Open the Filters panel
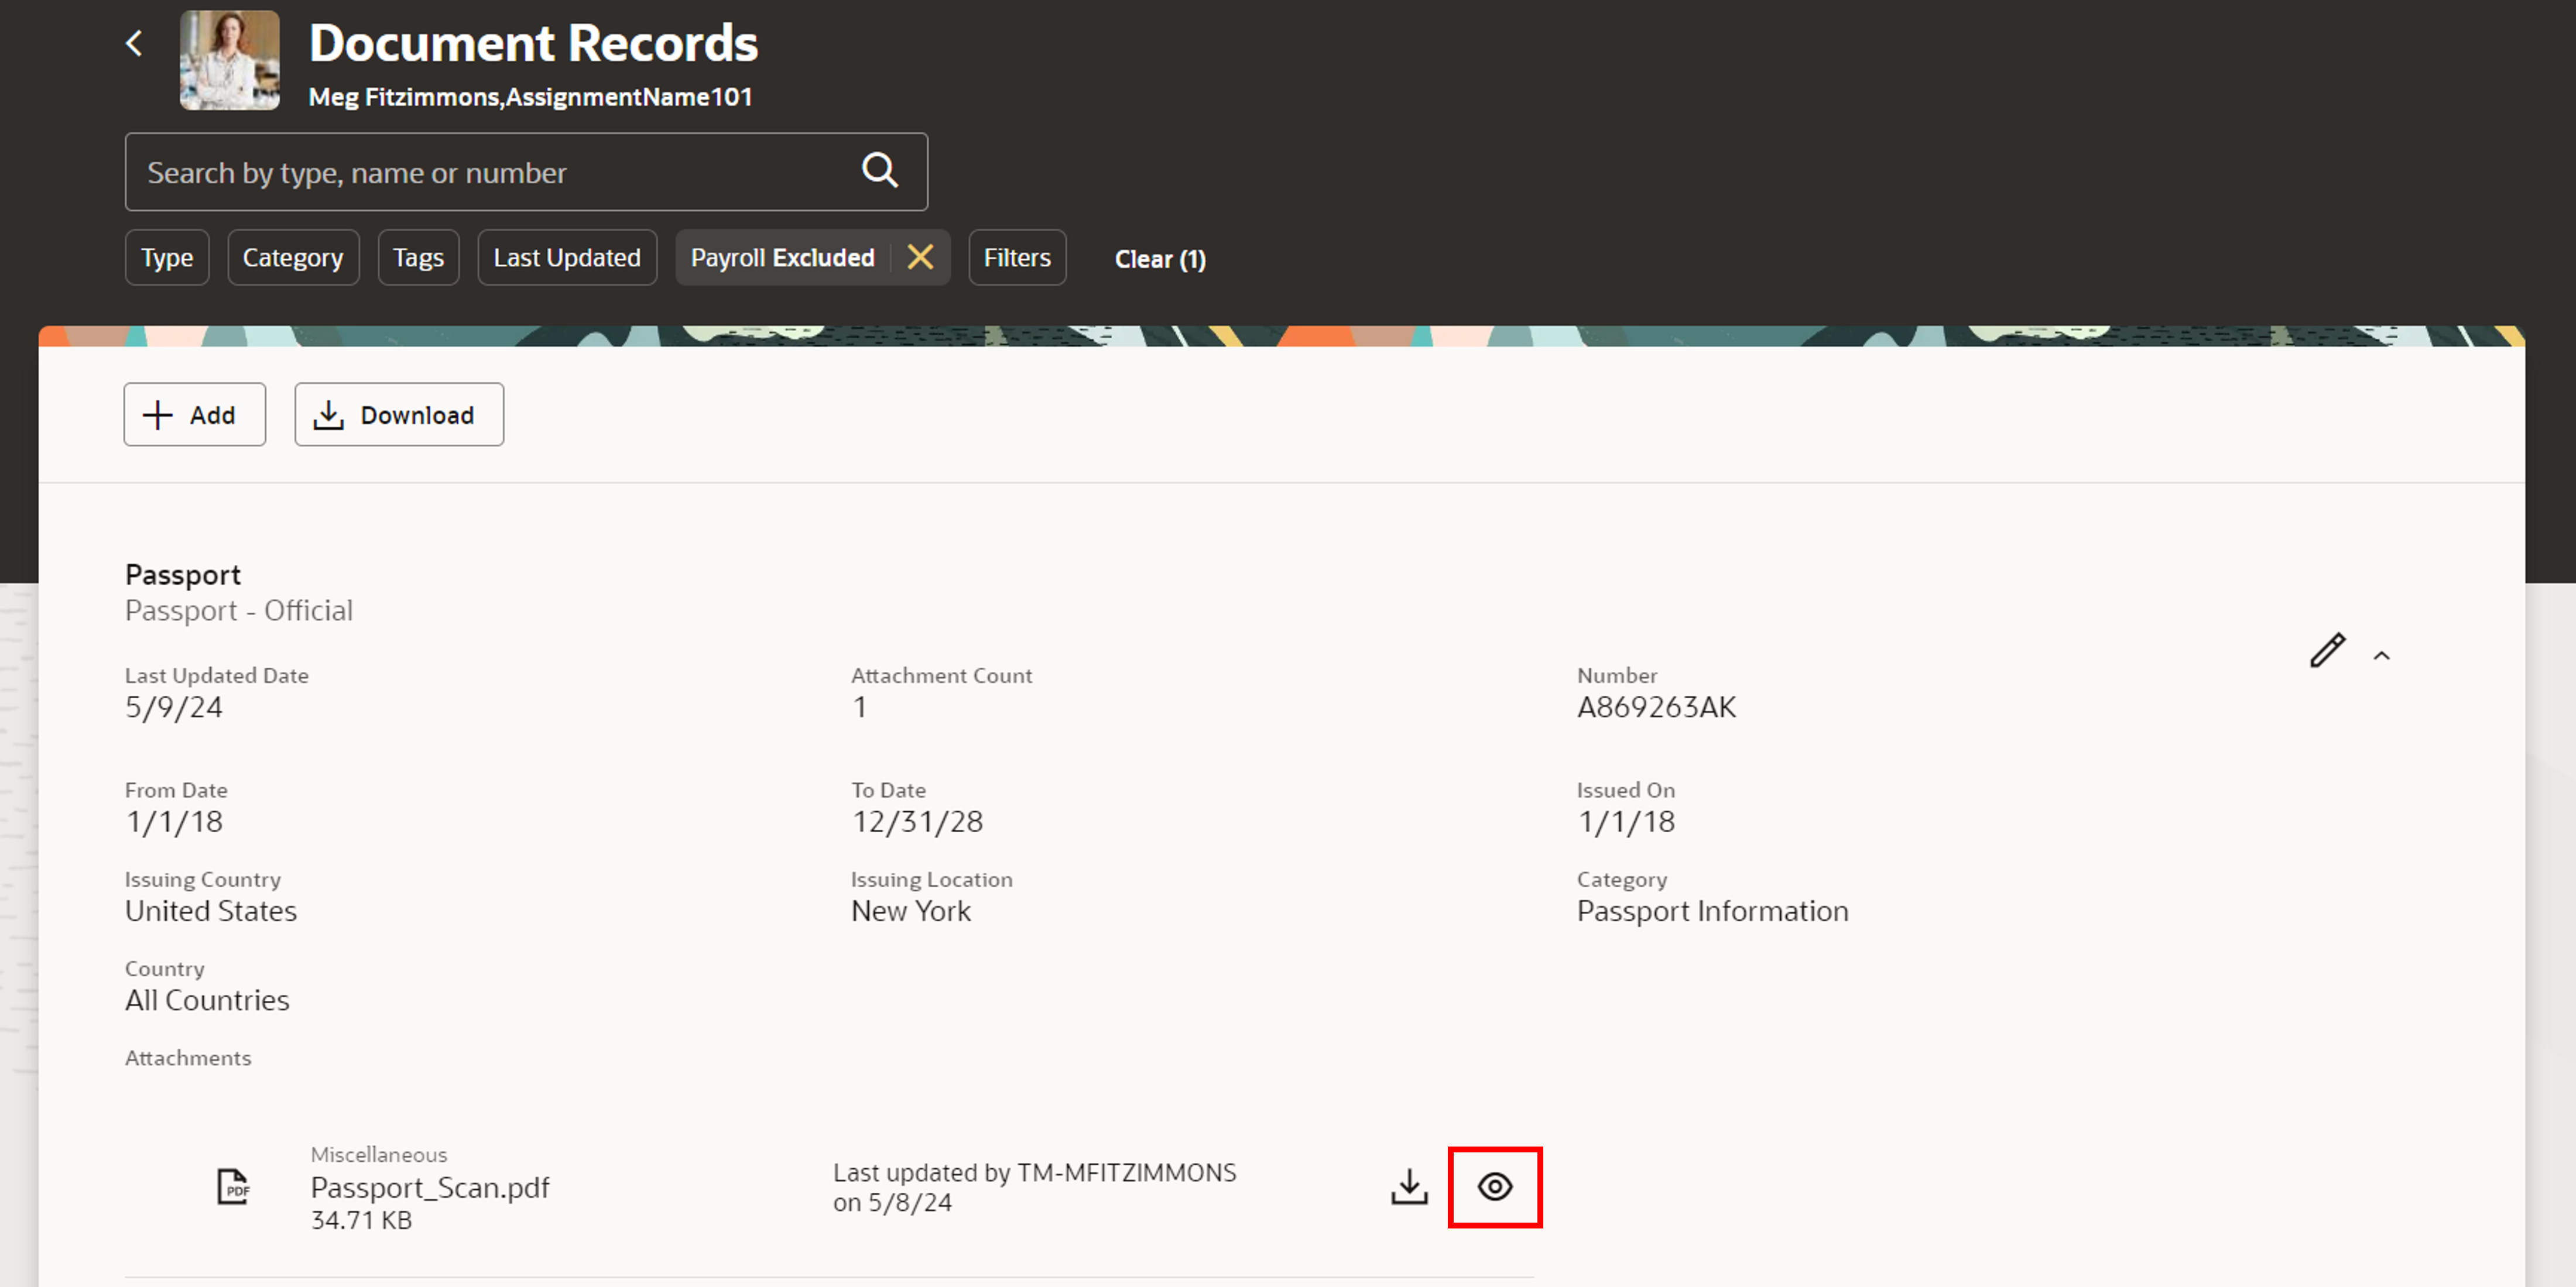The image size is (2576, 1287). (1017, 258)
